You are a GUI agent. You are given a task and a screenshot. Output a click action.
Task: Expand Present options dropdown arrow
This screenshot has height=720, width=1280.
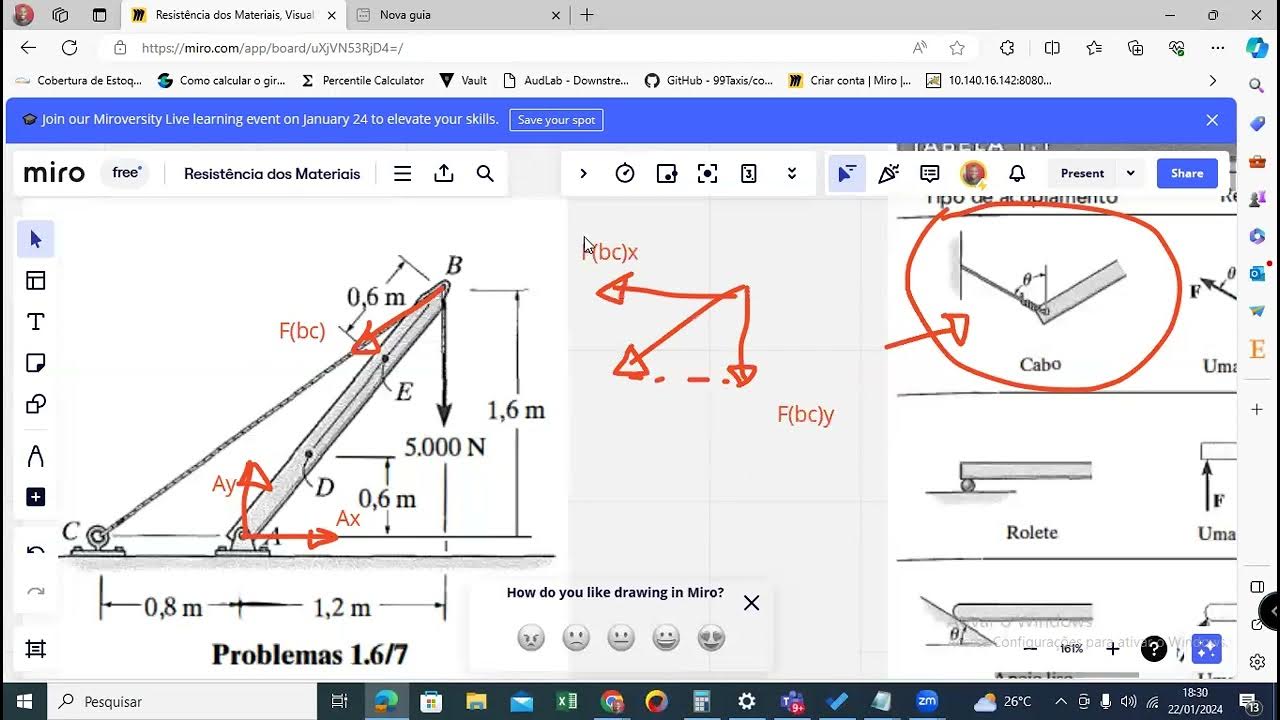[x=1131, y=174]
